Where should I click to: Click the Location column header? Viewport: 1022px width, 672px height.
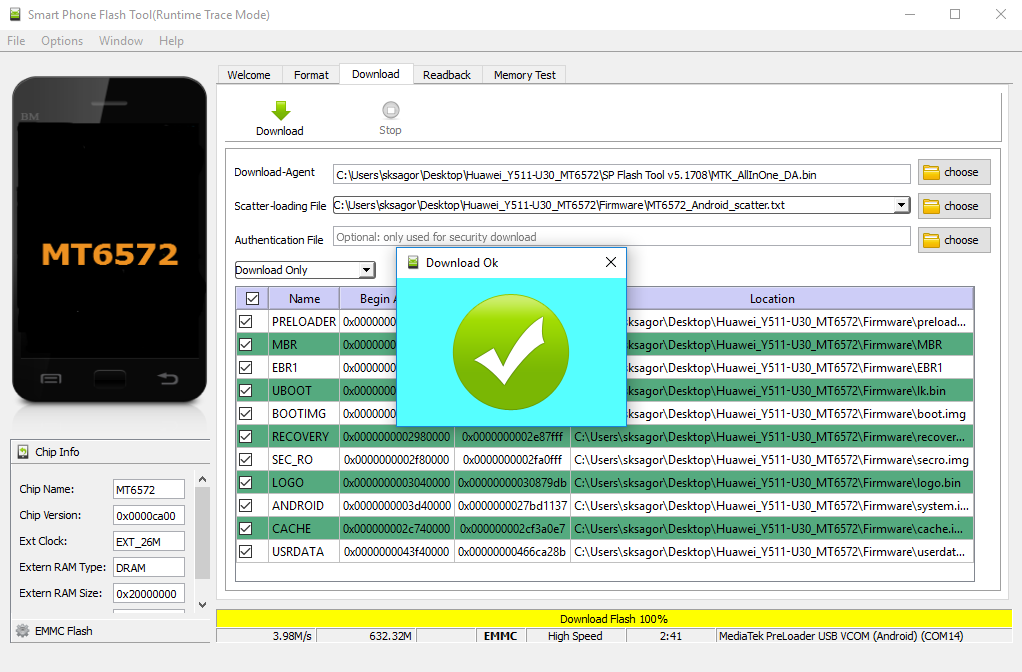pos(772,299)
